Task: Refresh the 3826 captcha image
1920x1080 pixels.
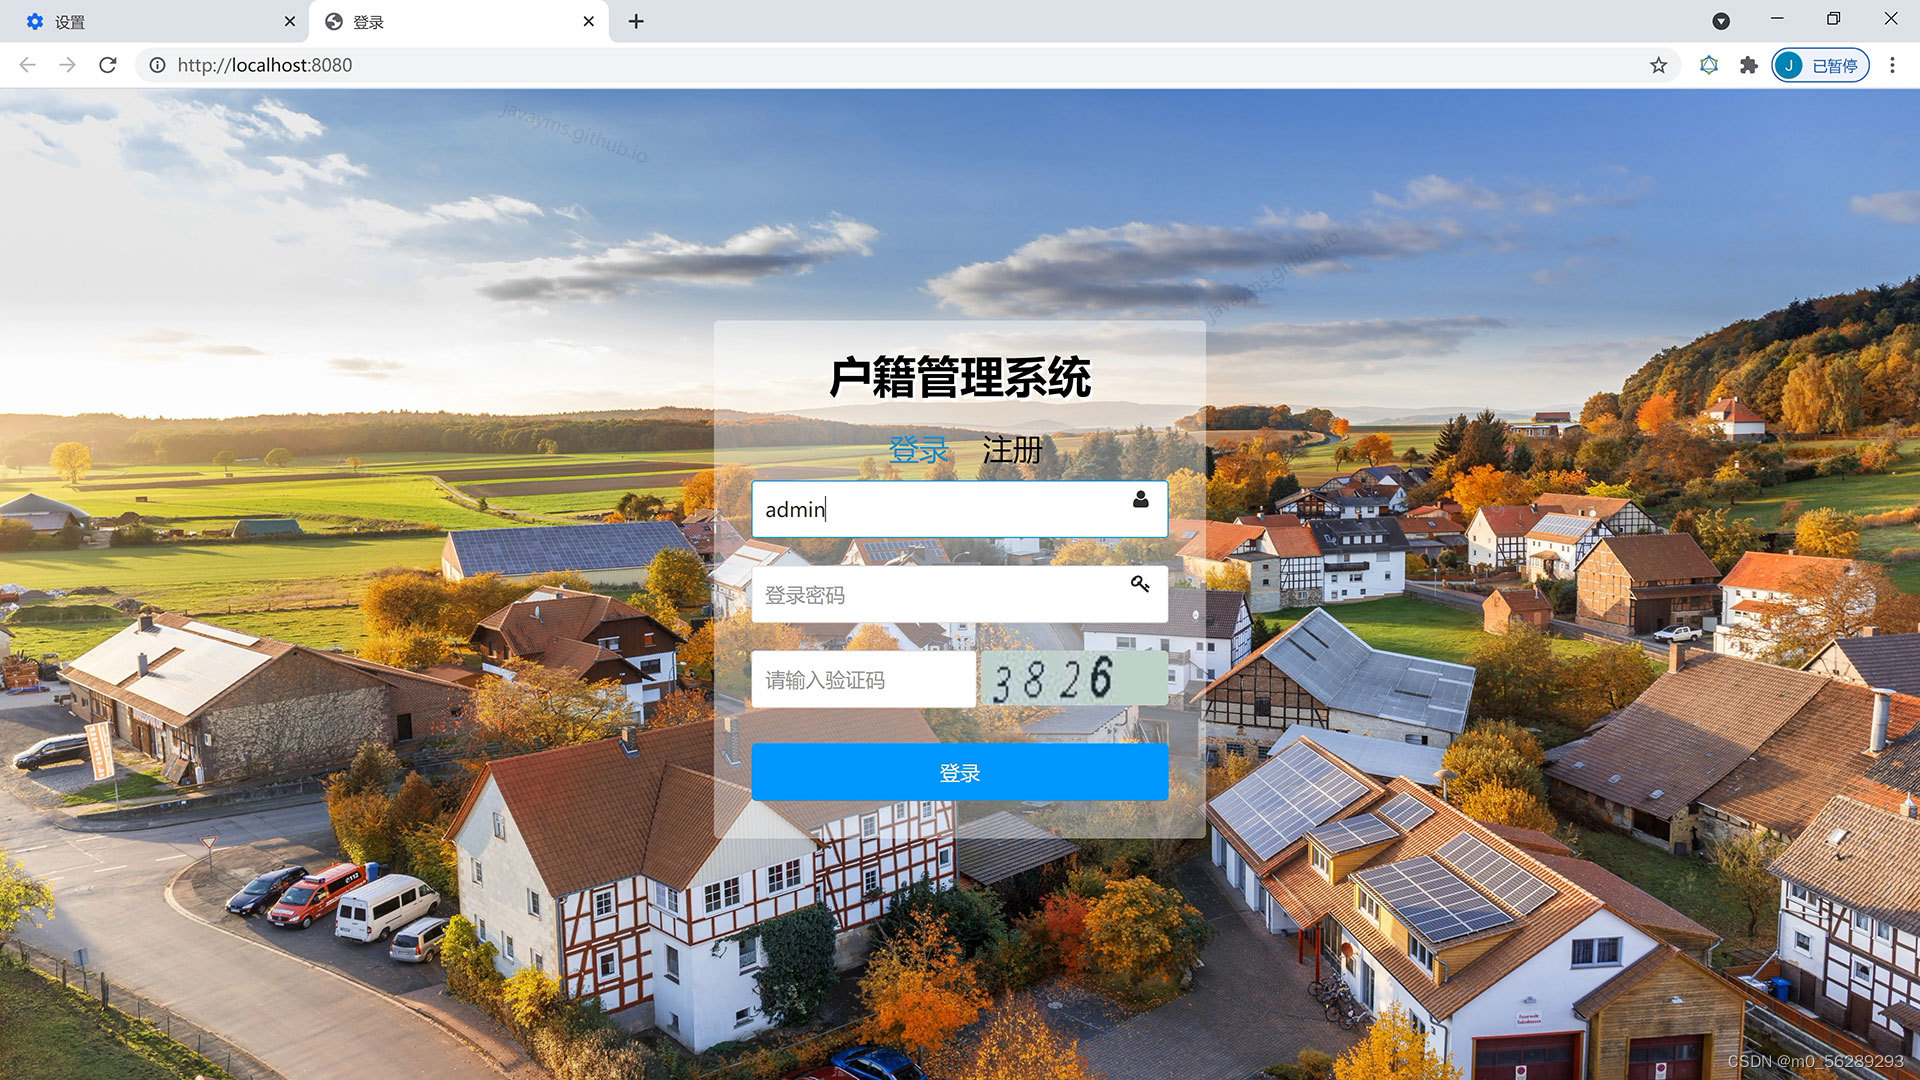Action: 1073,680
